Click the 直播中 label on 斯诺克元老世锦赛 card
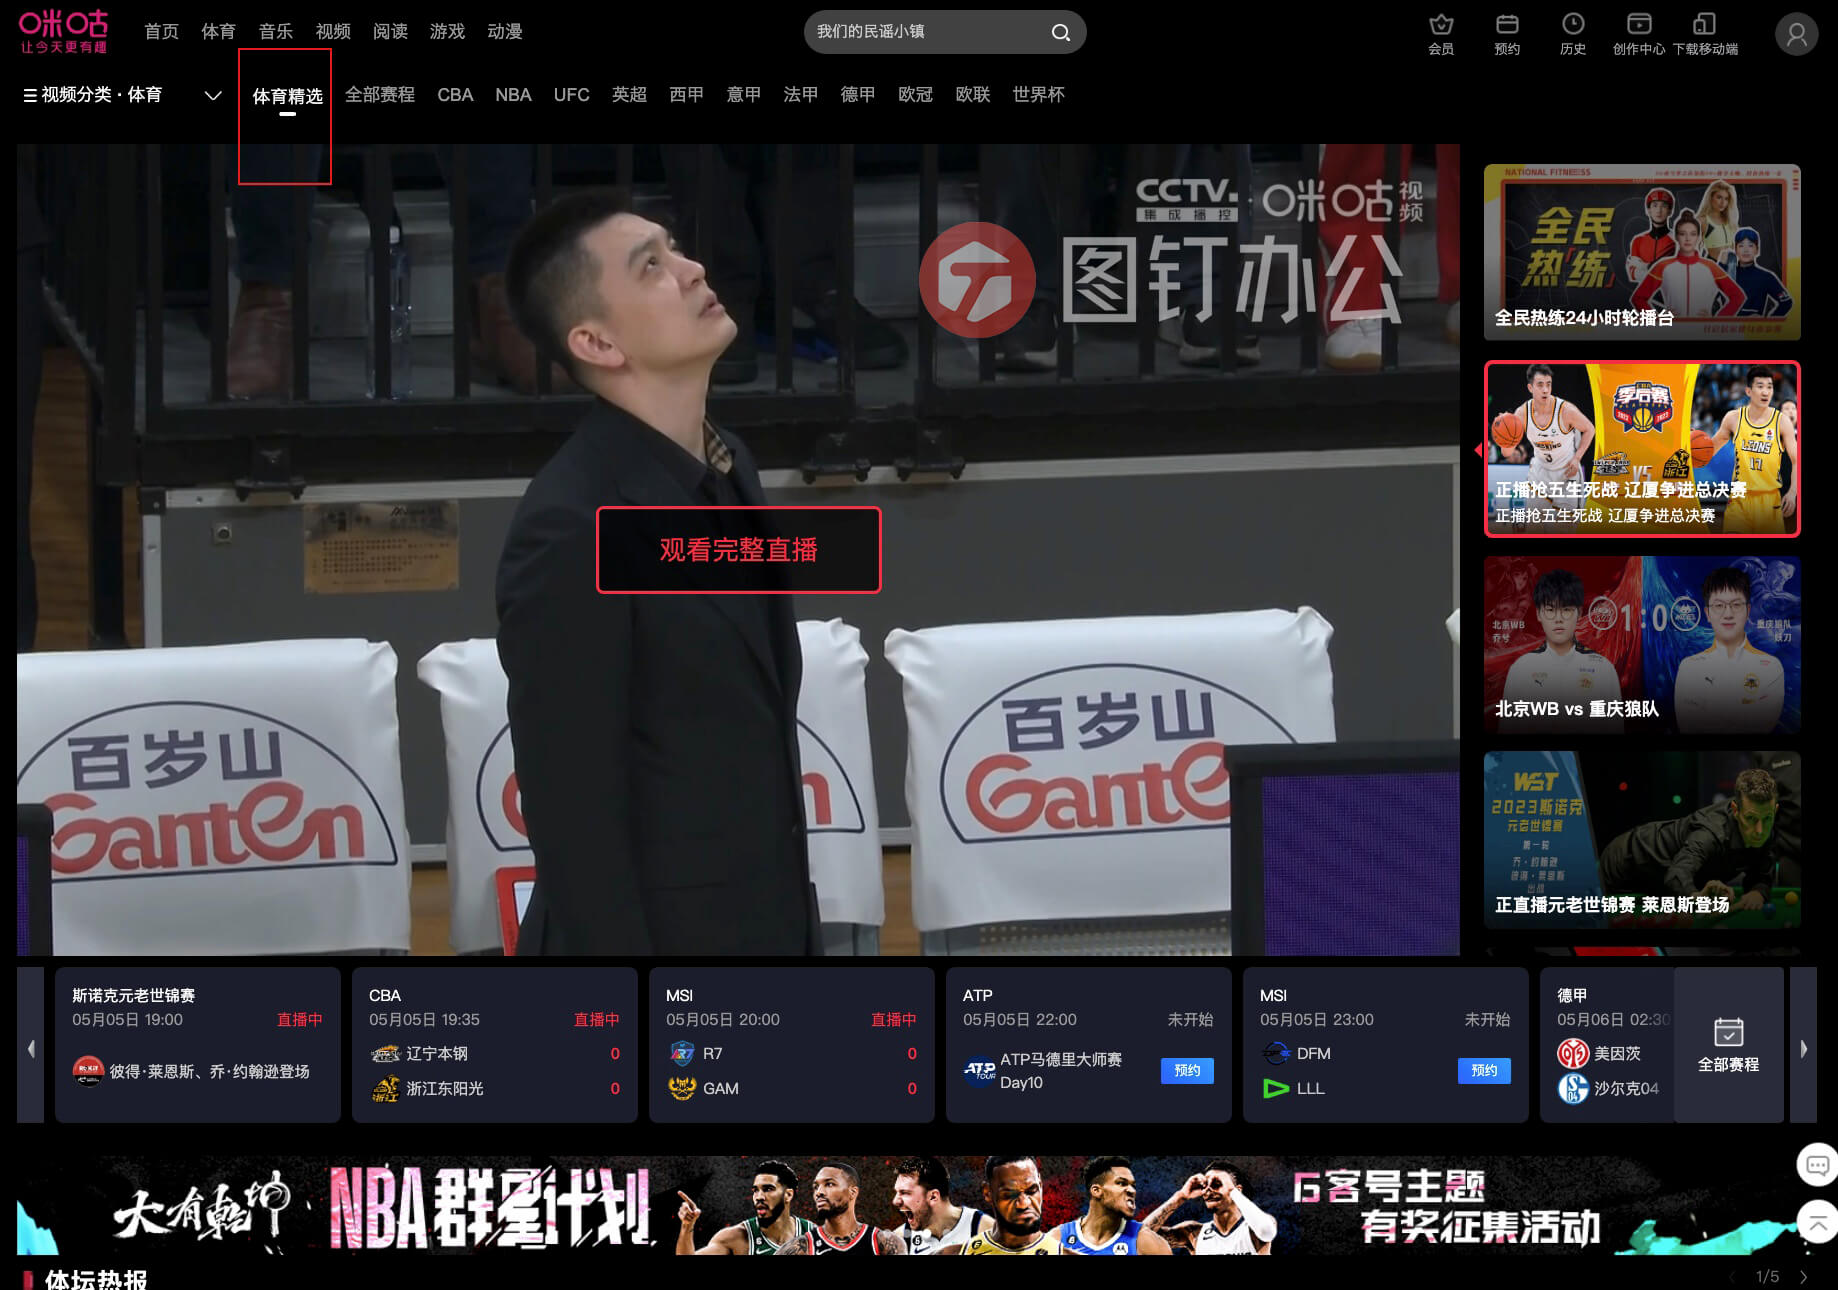The image size is (1838, 1290). tap(299, 1020)
